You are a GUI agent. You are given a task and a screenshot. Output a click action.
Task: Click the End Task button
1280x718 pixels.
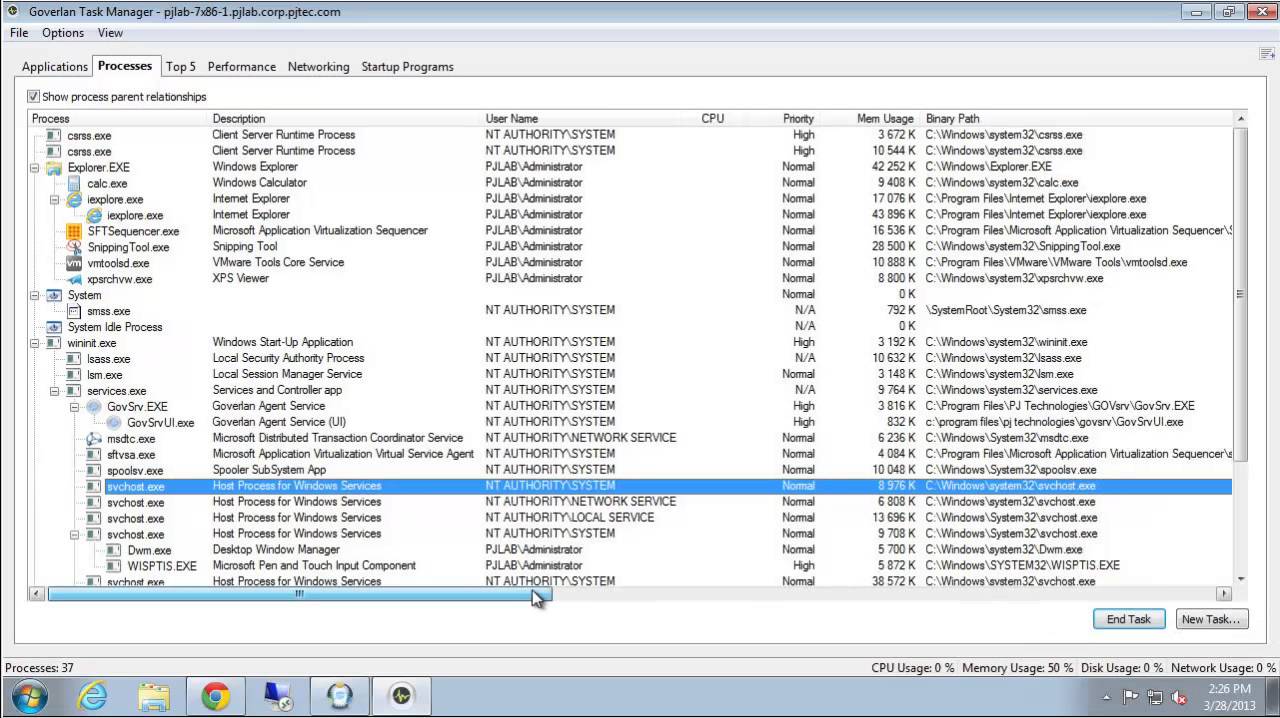1129,619
